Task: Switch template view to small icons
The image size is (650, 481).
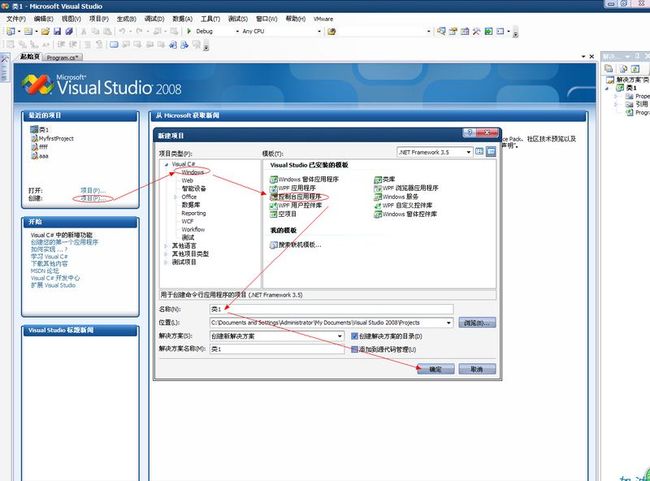Action: click(x=491, y=152)
